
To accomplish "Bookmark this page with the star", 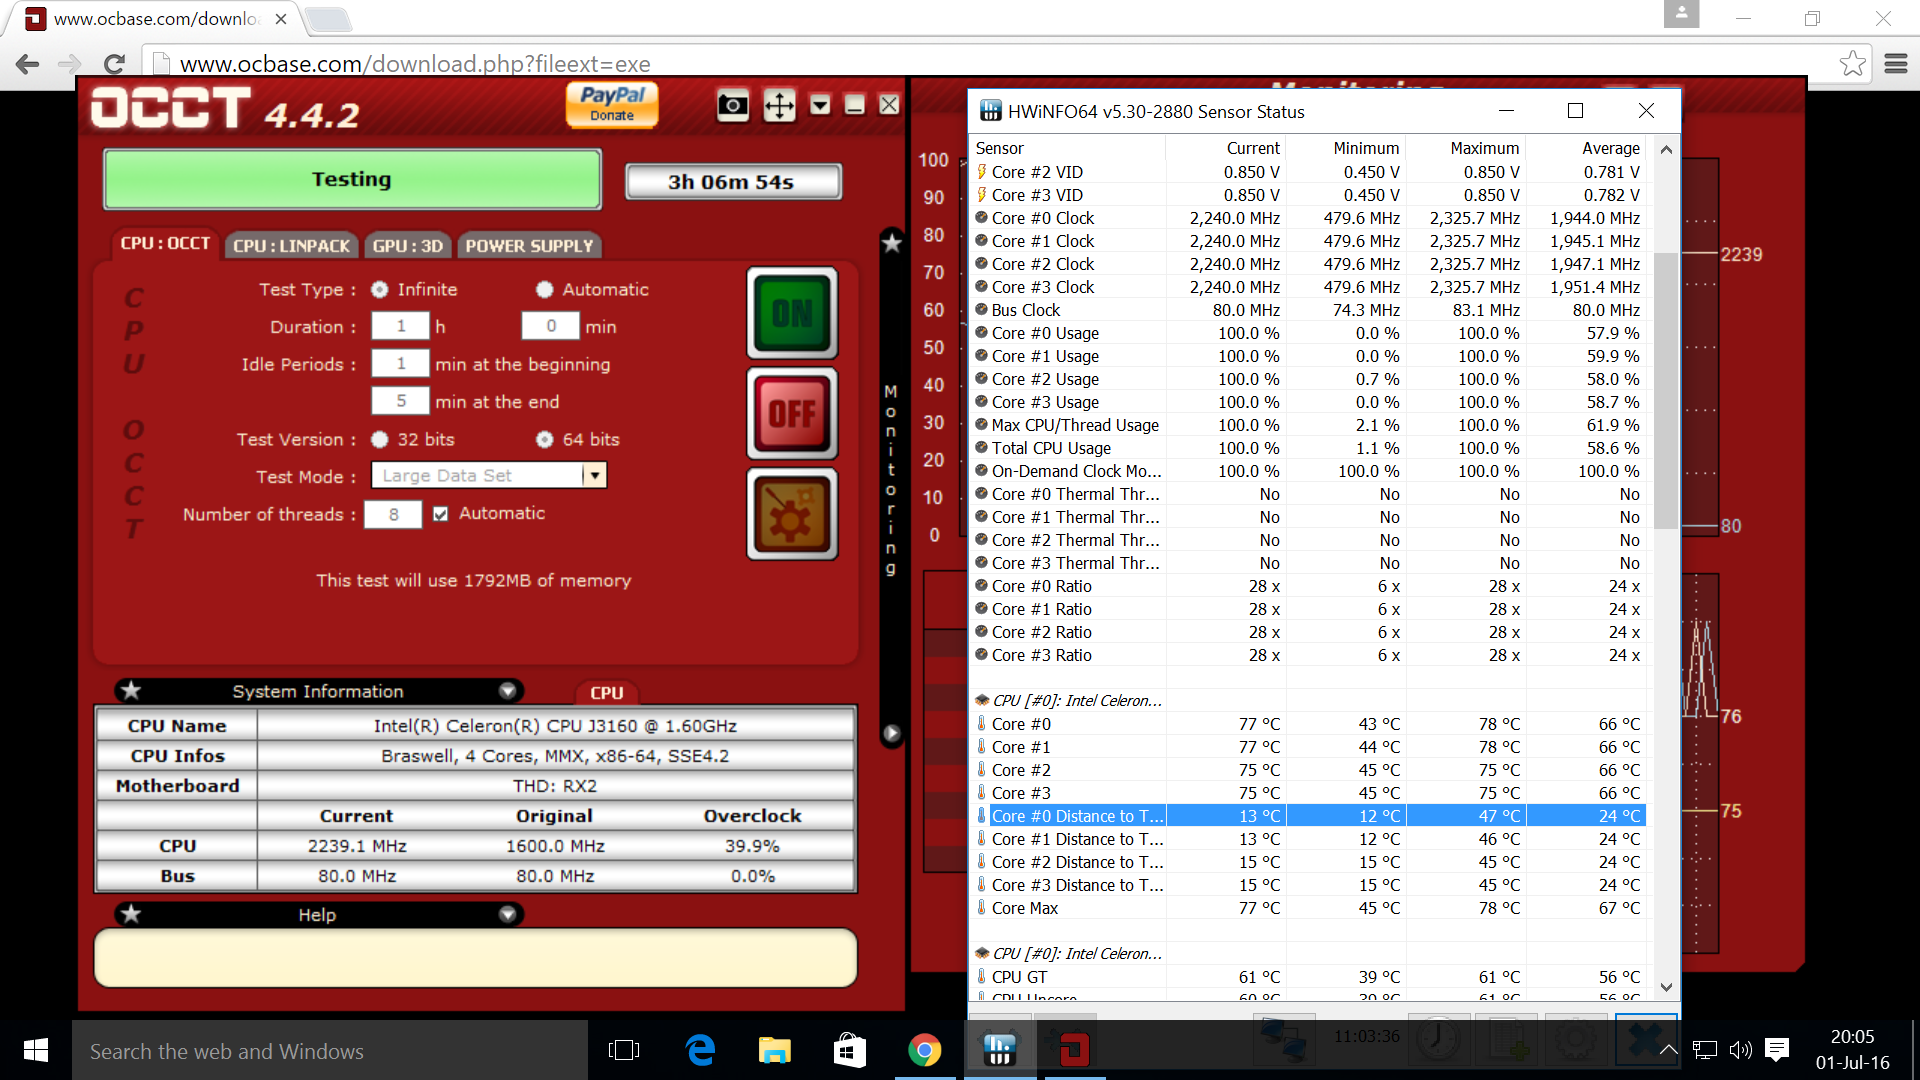I will 1852,64.
